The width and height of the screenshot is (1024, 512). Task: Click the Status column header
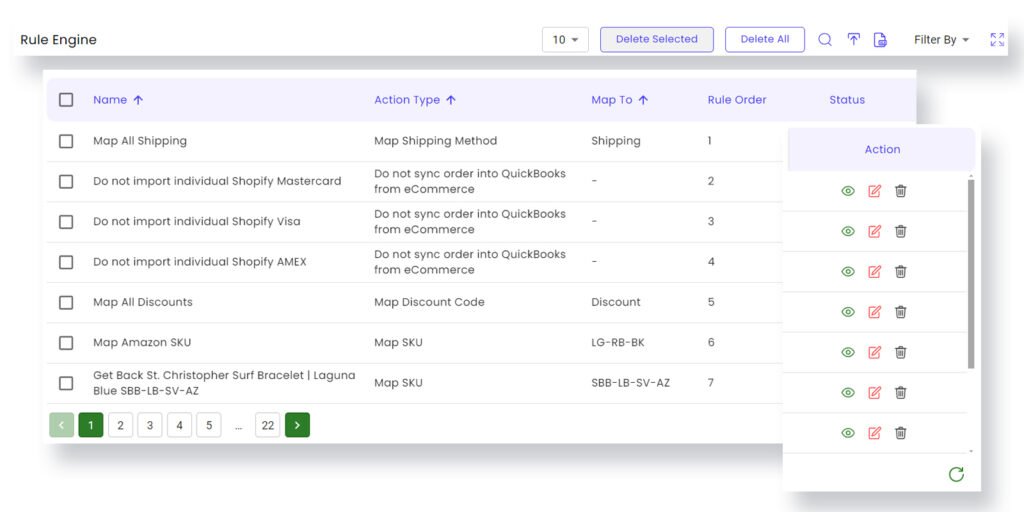(847, 100)
